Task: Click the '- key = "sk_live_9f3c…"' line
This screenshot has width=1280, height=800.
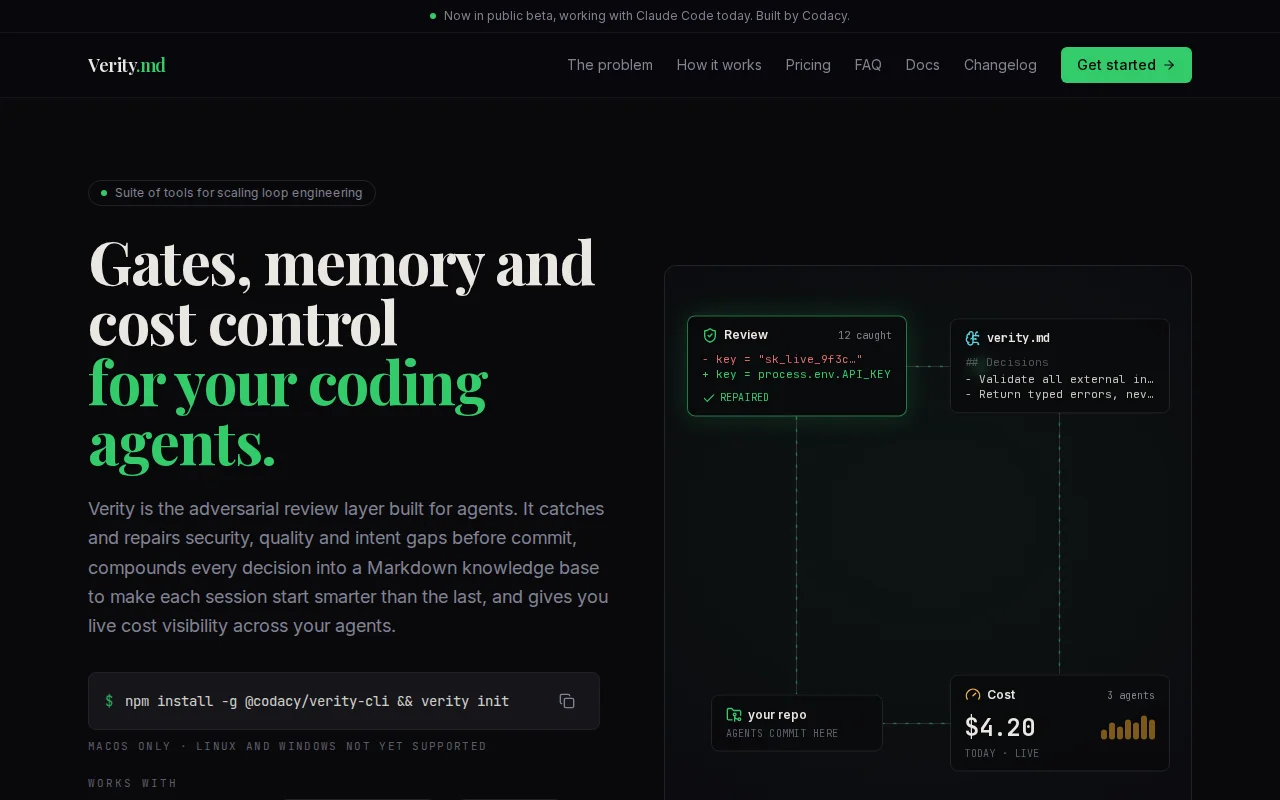Action: (782, 359)
